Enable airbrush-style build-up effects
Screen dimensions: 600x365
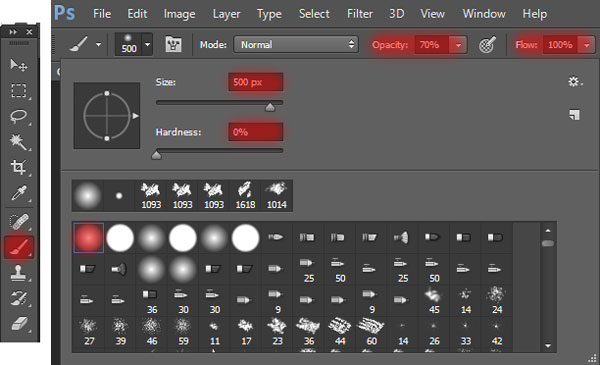click(x=487, y=45)
